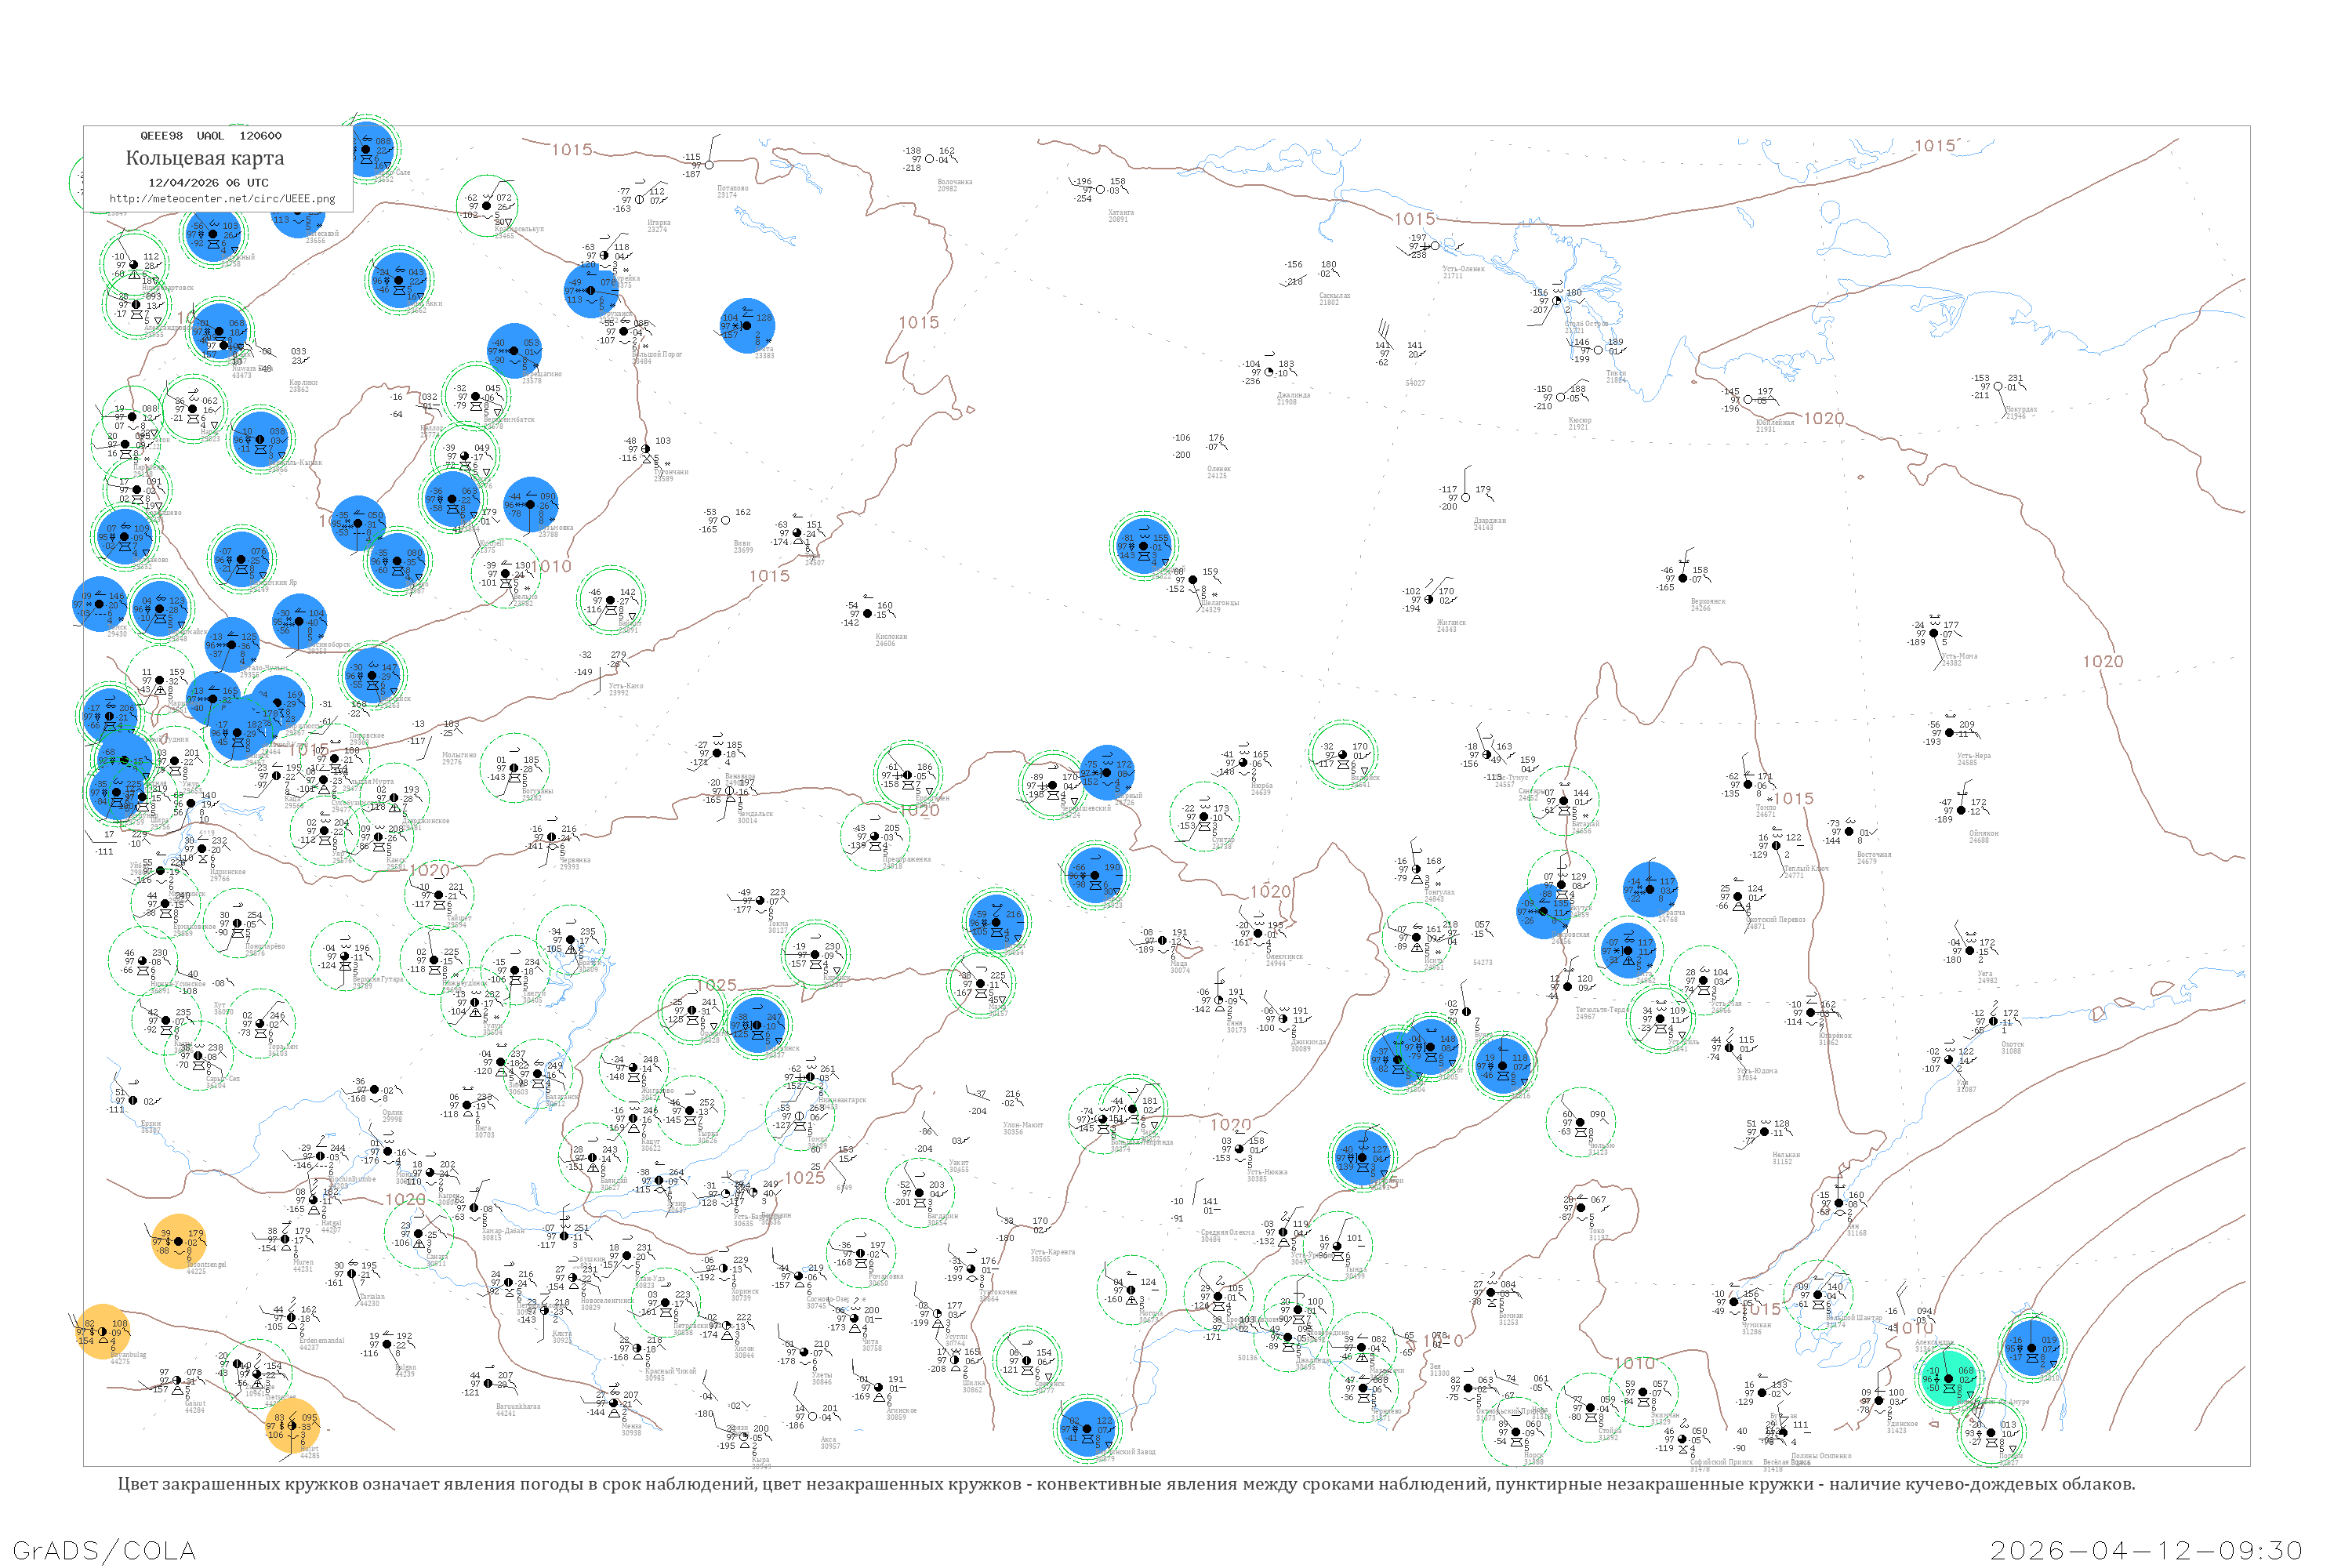This screenshot has height=1568, width=2352.
Task: Click the Bulgan station plot
Action: click(388, 1344)
